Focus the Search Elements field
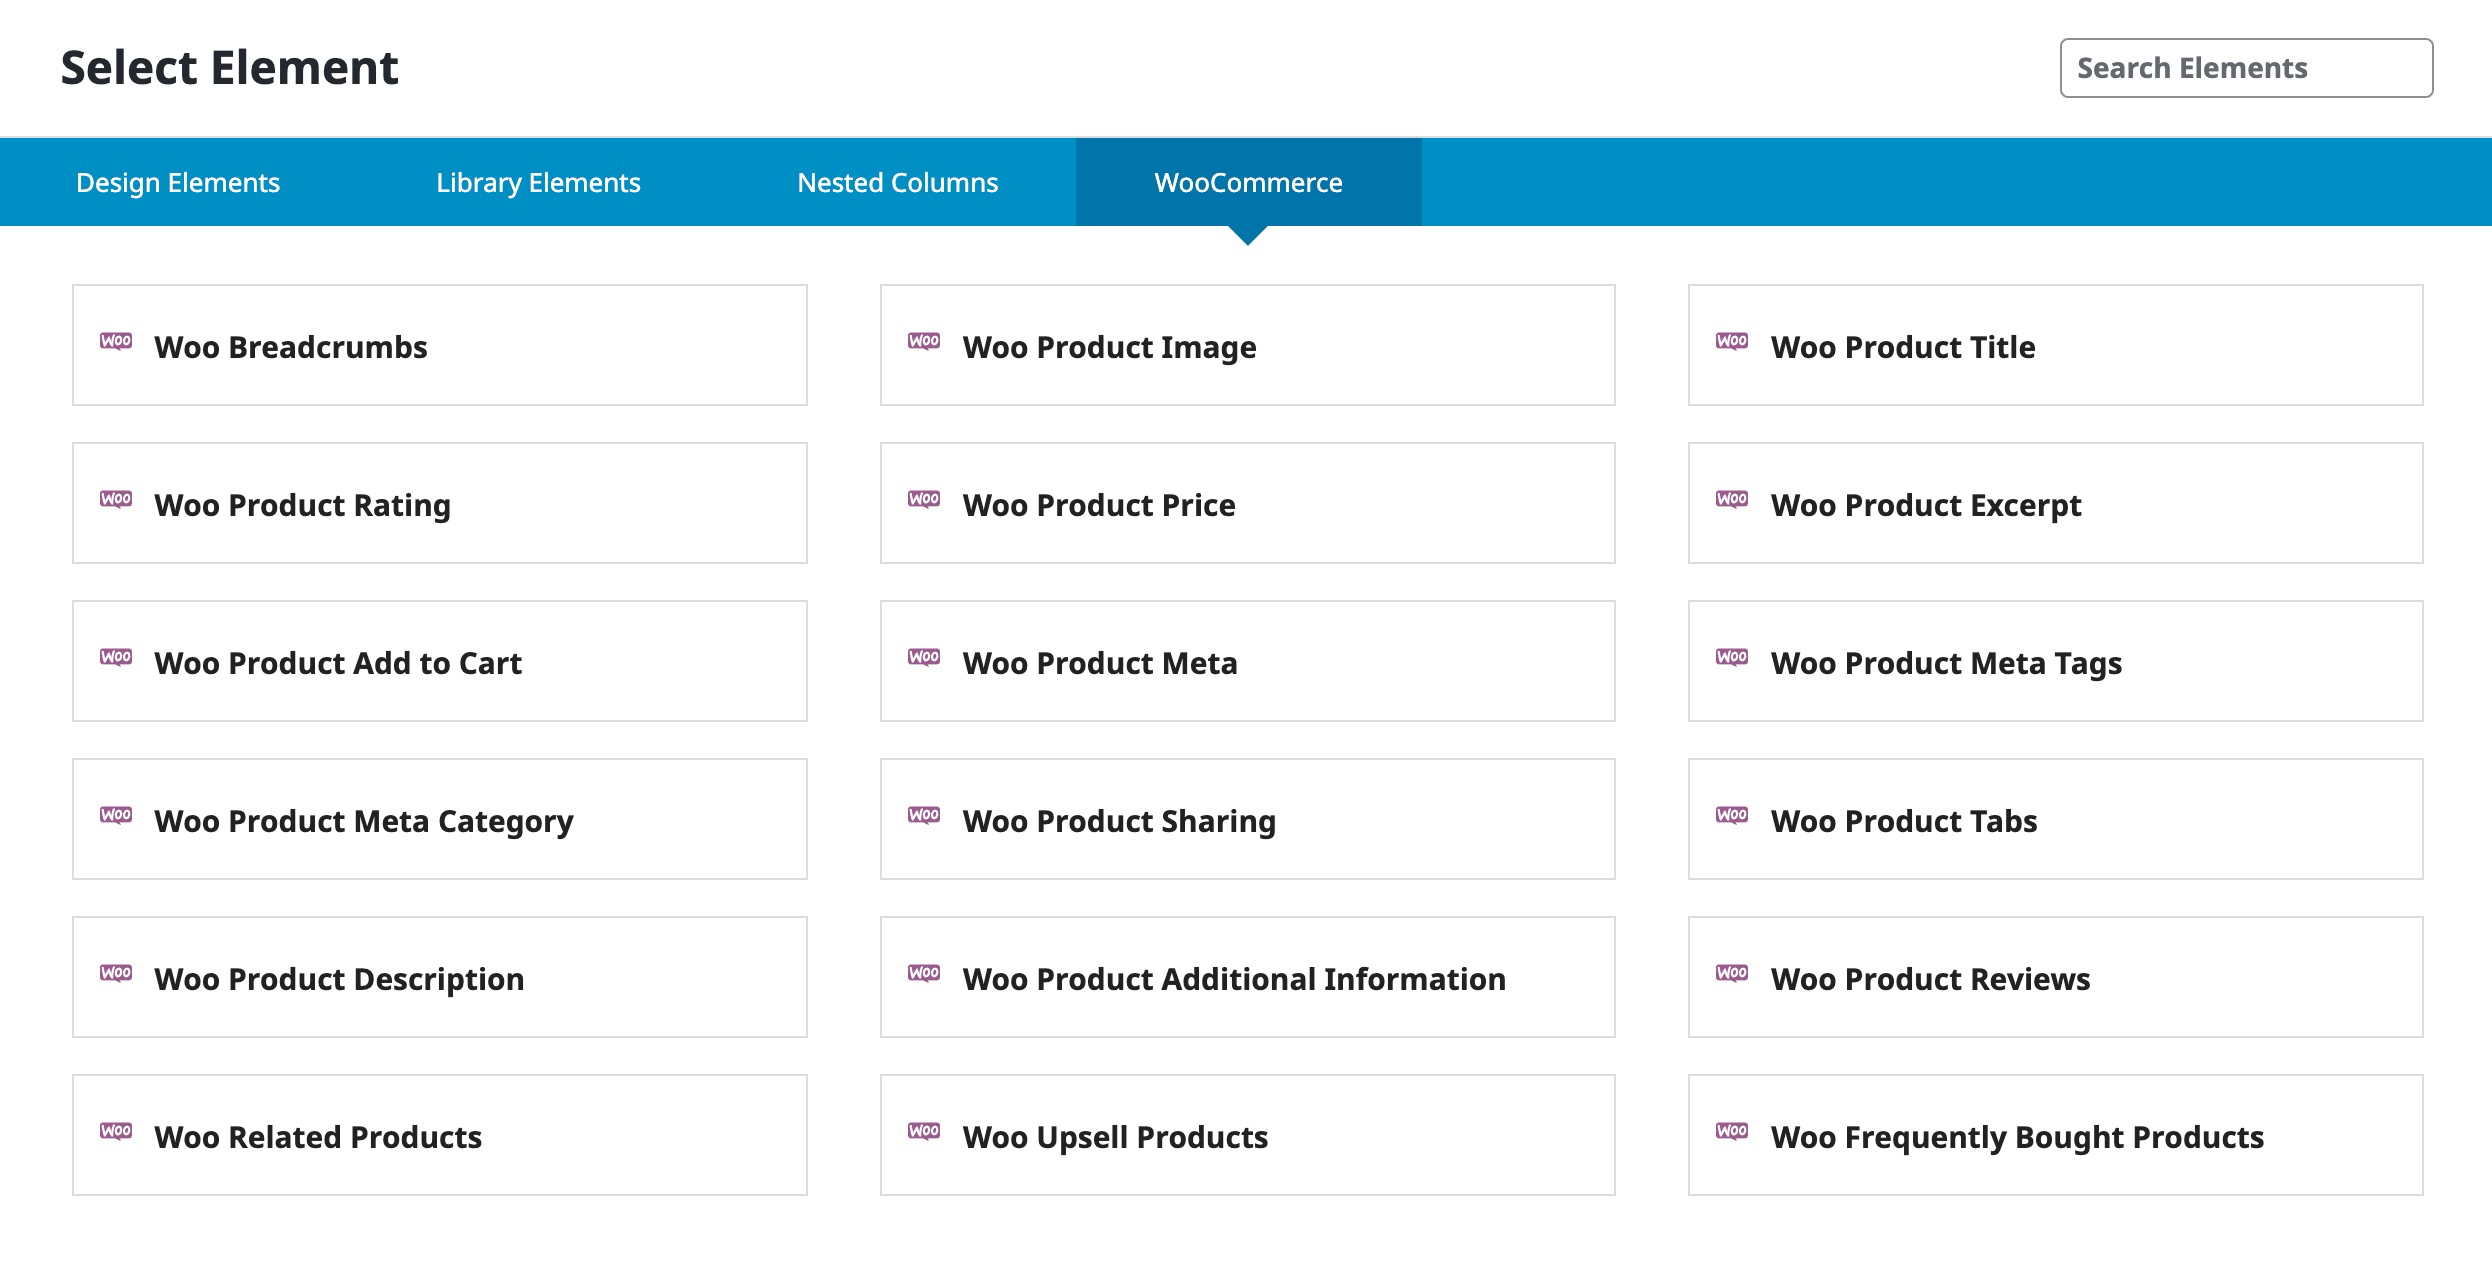Viewport: 2492px width, 1262px height. click(2246, 68)
